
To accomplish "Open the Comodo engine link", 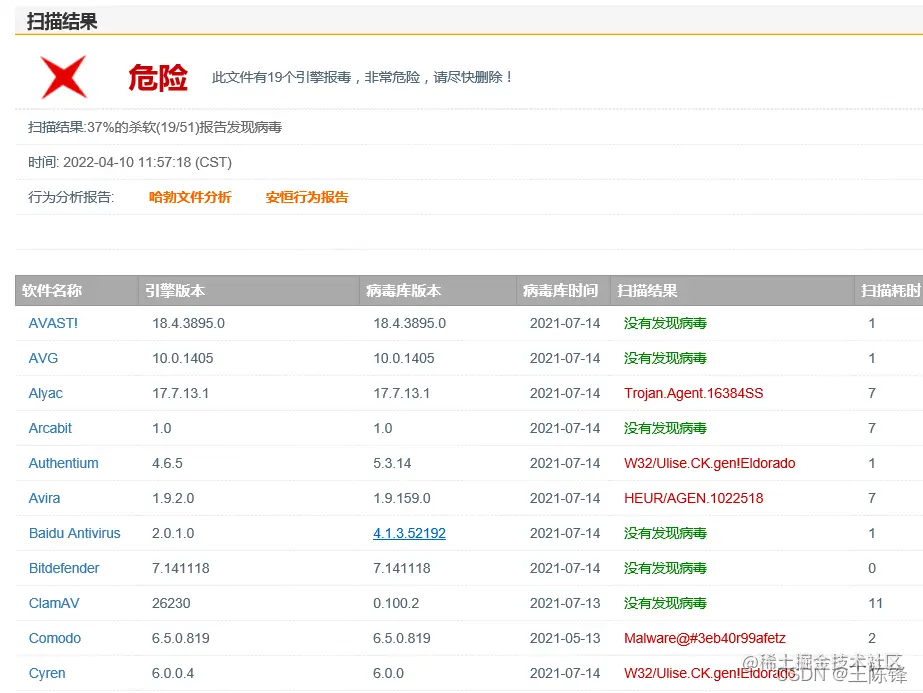I will coord(55,638).
